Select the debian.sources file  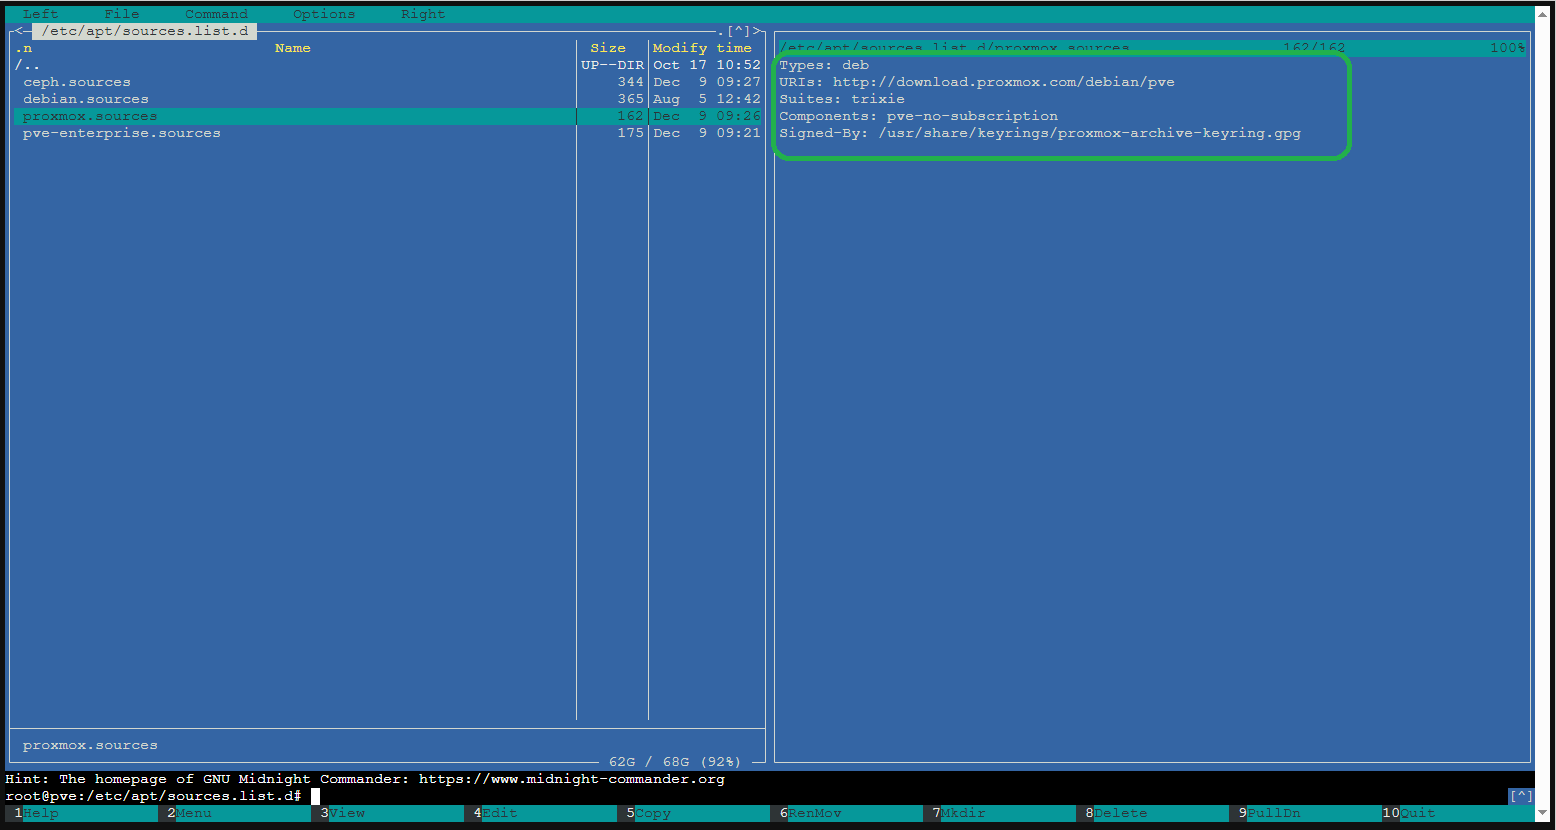[x=86, y=99]
